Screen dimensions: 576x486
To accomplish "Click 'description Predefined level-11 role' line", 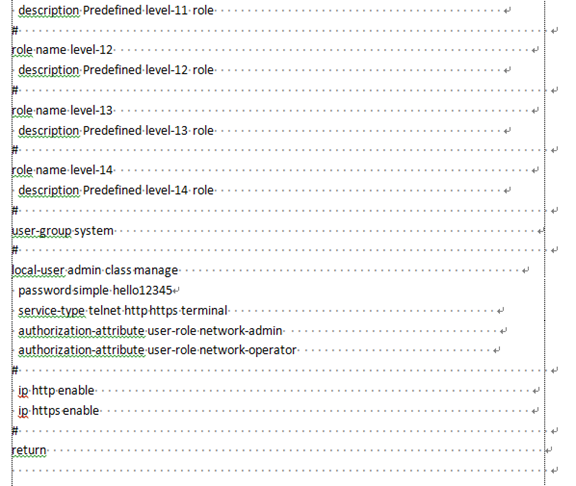I will (116, 10).
